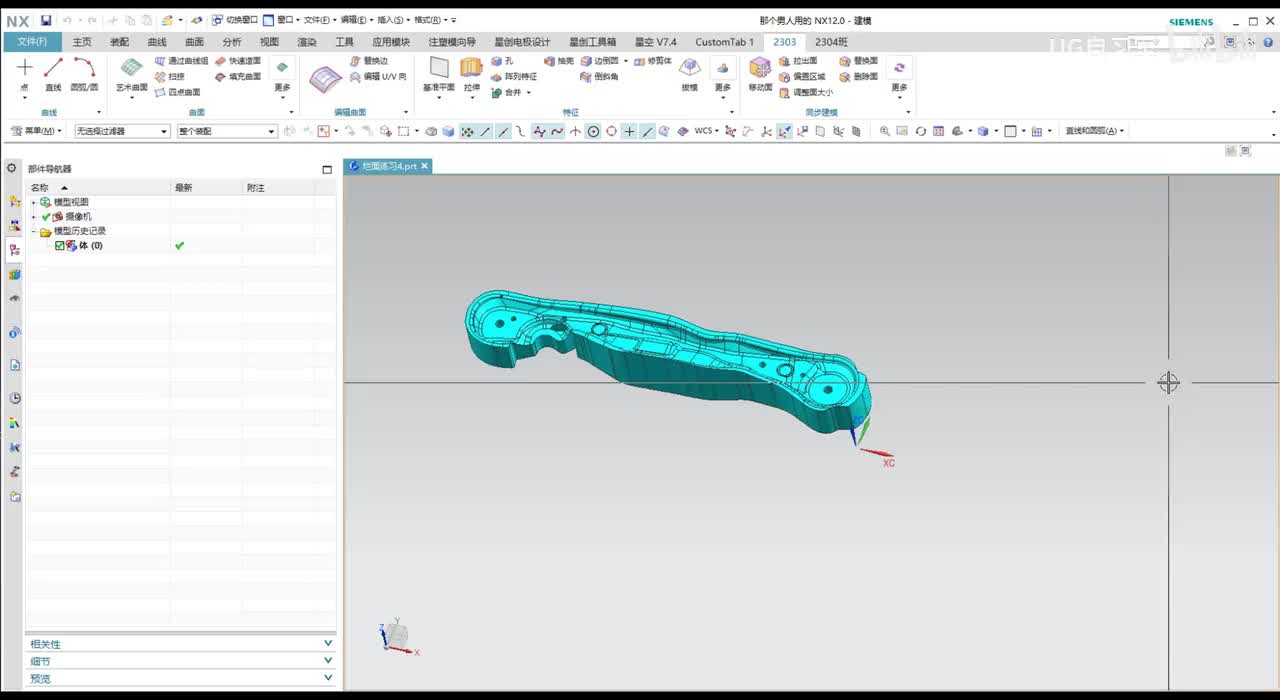Open the History clock in the resource bar

[x=14, y=398]
